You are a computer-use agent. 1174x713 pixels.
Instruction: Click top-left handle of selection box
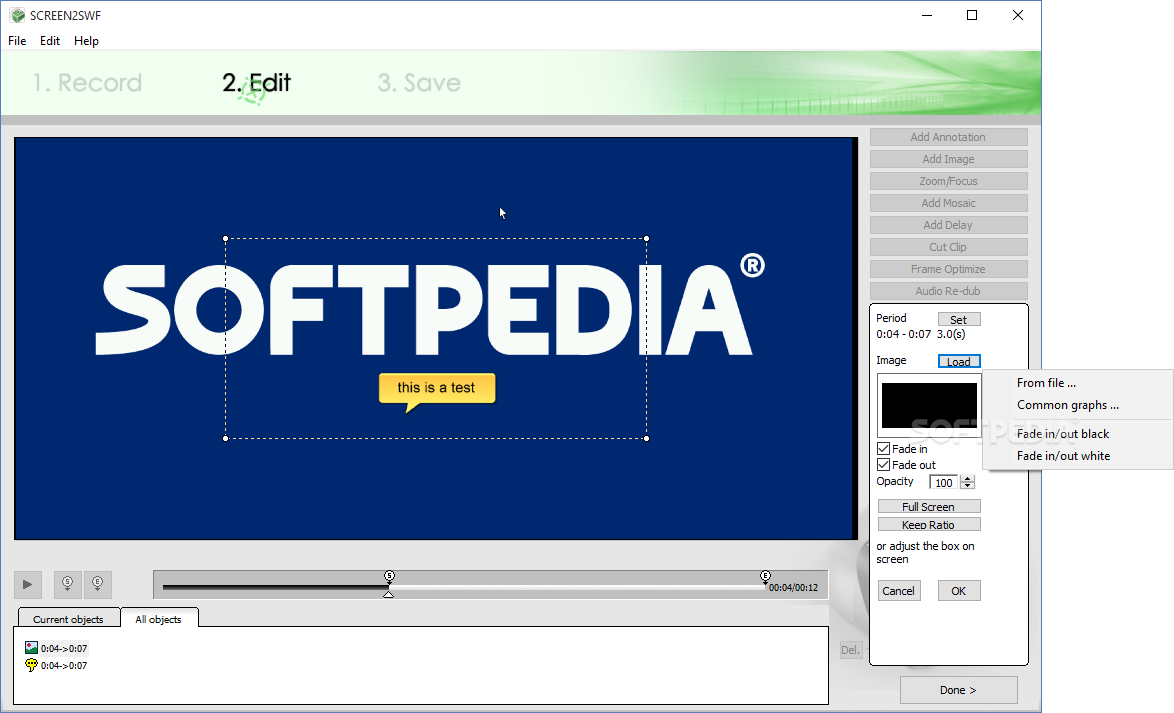coord(225,239)
